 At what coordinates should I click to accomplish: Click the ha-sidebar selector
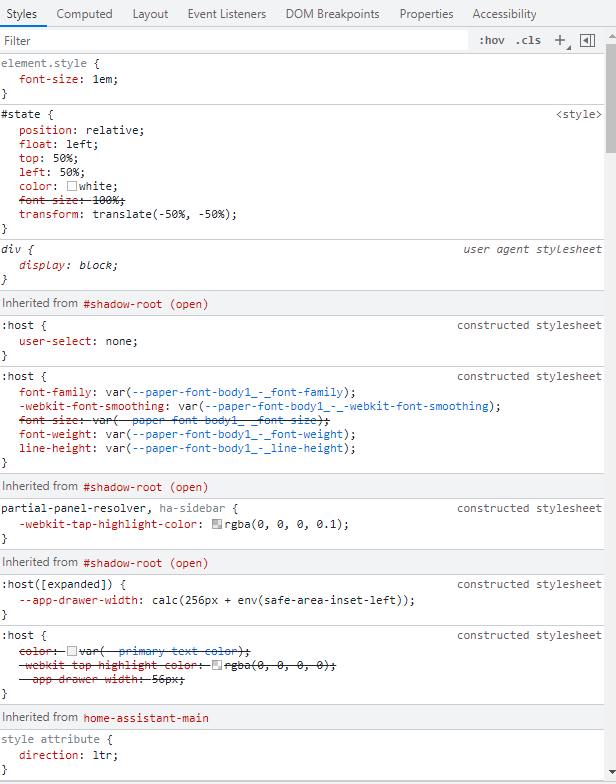point(192,508)
